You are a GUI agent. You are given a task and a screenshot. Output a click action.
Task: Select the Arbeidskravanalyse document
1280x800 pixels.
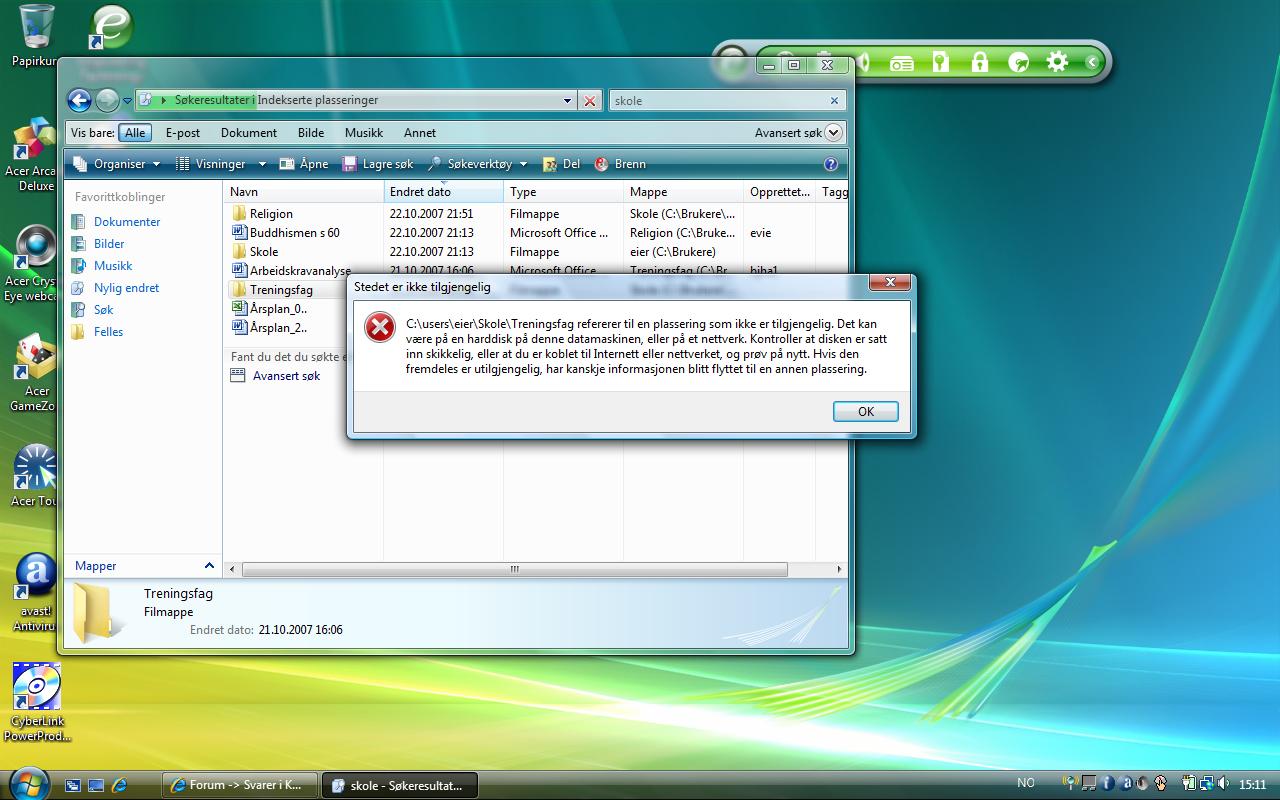click(x=300, y=271)
